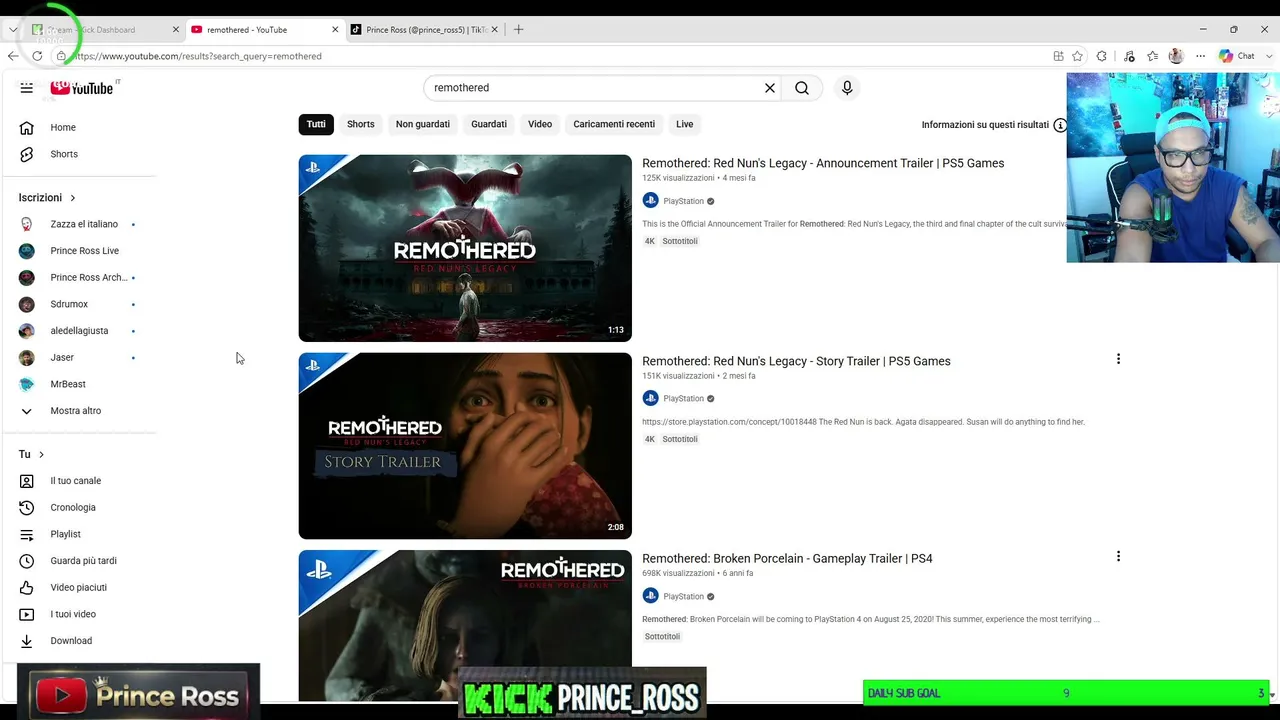The image size is (1280, 720).
Task: Open a new browser tab
Action: pos(518,30)
